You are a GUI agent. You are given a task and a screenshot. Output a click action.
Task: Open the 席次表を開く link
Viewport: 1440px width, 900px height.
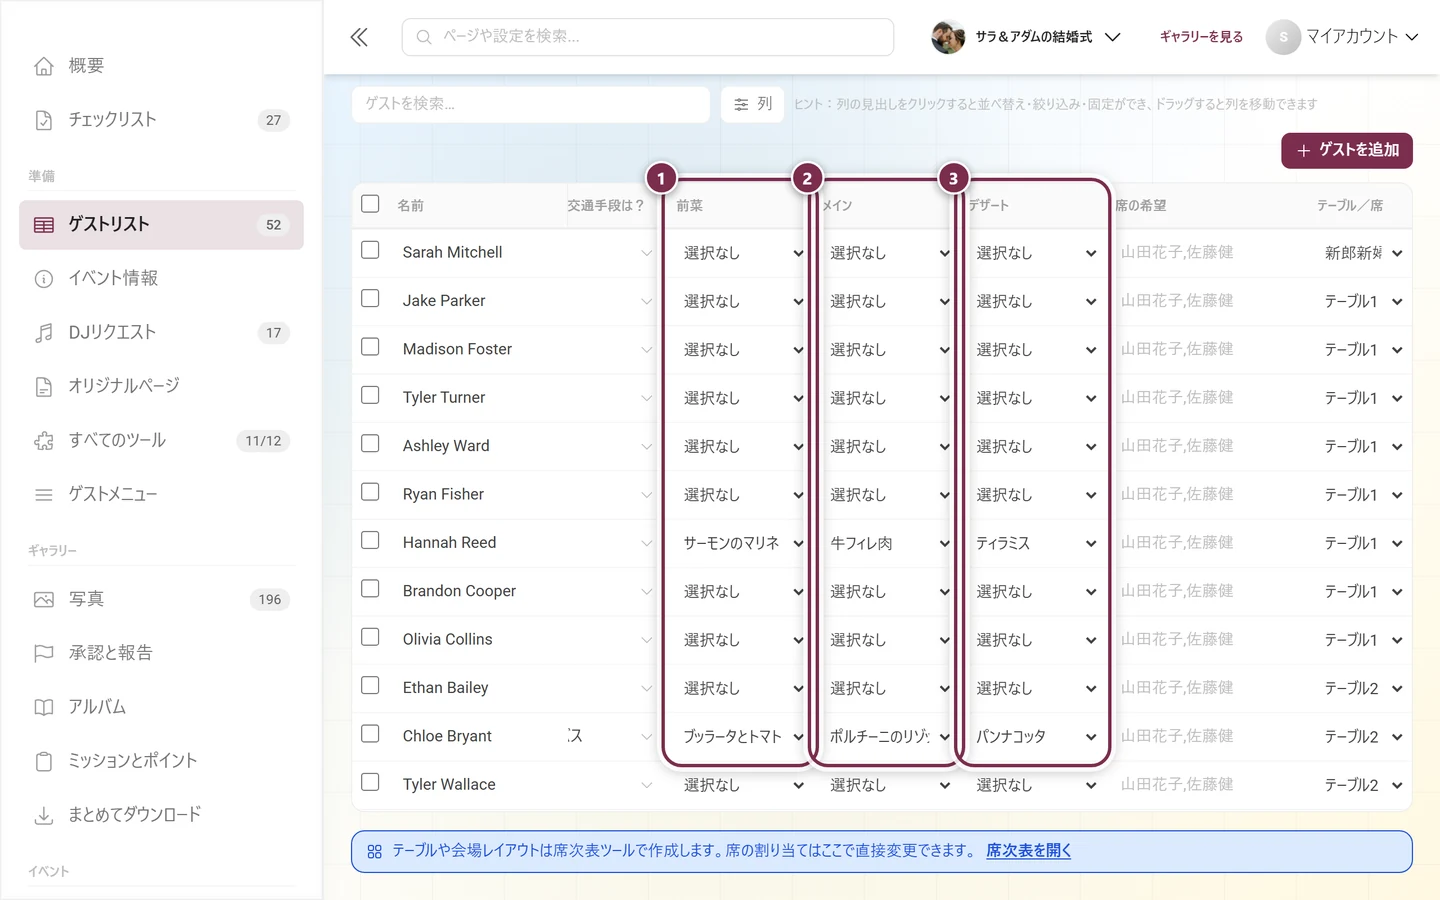pyautogui.click(x=1028, y=851)
